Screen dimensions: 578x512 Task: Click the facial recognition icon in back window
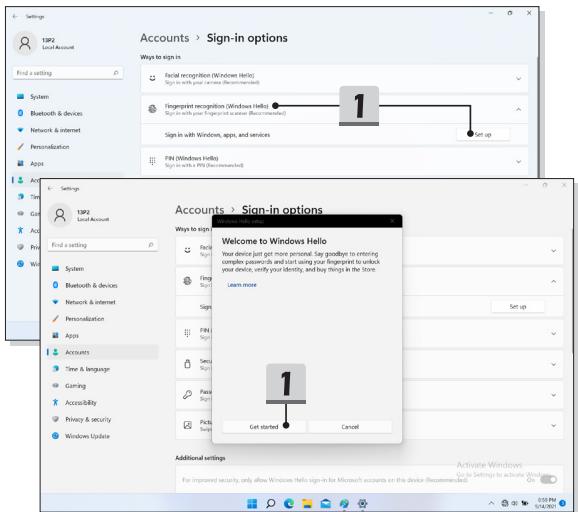152,79
